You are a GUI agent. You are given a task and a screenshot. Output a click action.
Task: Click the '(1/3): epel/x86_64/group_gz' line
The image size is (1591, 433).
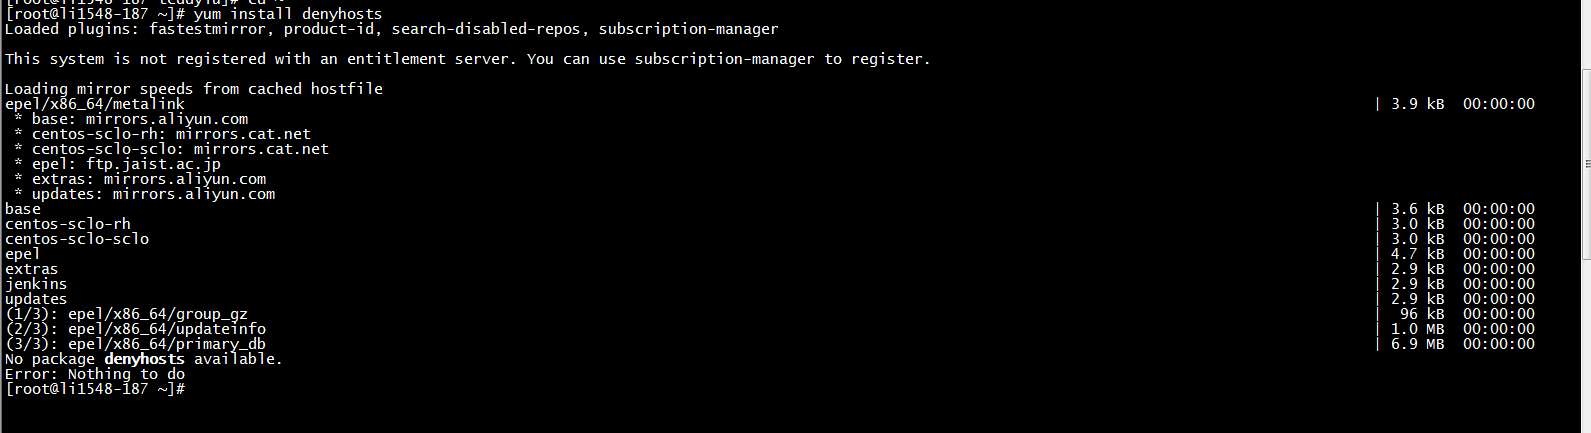[x=126, y=314]
